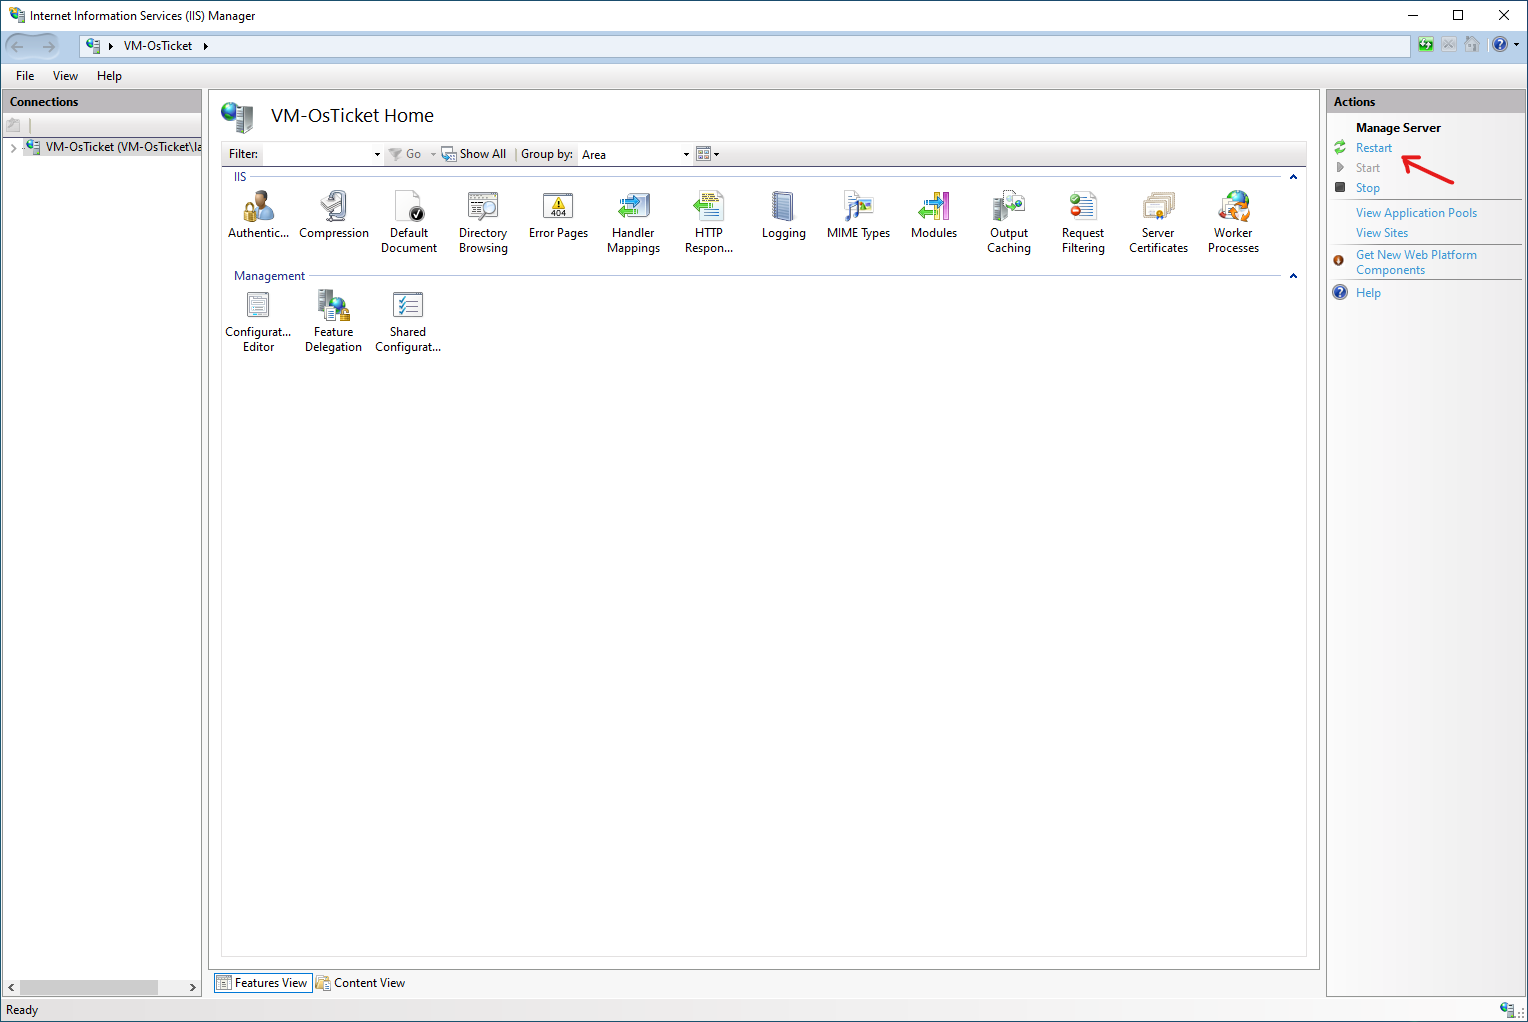This screenshot has height=1022, width=1528.
Task: Click the VM-OsTicket address bar segment
Action: point(158,46)
